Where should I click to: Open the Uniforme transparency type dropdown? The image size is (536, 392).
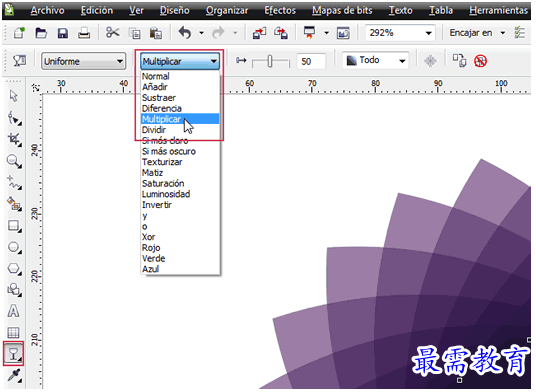pos(83,62)
